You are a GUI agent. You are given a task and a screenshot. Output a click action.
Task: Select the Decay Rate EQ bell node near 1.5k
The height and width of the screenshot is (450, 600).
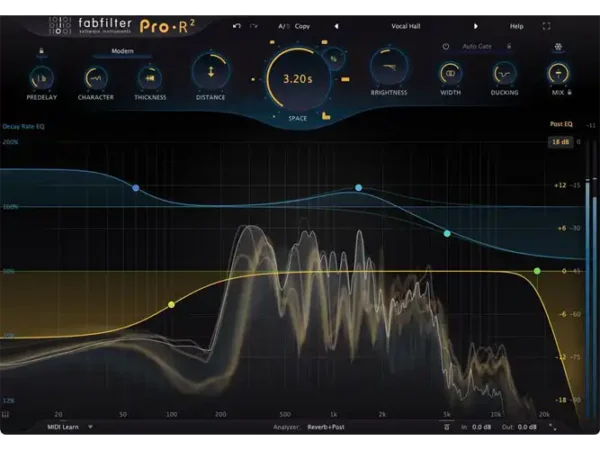(359, 188)
